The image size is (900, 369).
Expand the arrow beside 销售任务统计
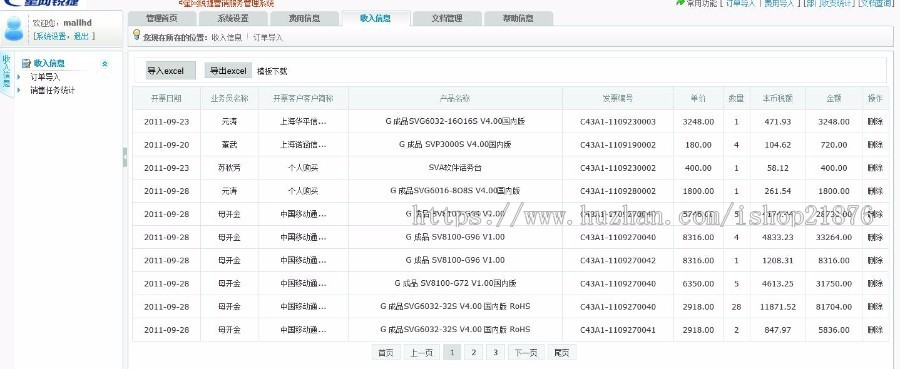(19, 90)
